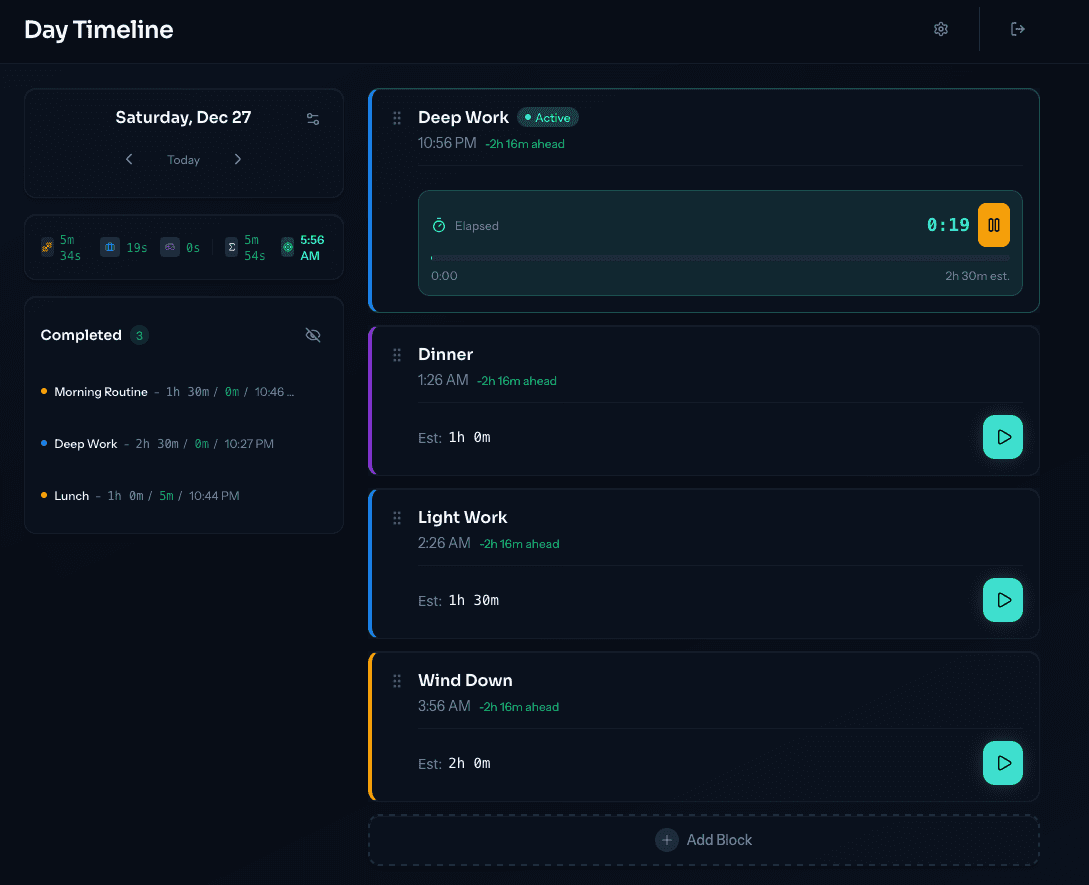Start the Dinner block timer
The height and width of the screenshot is (885, 1089).
click(1002, 437)
